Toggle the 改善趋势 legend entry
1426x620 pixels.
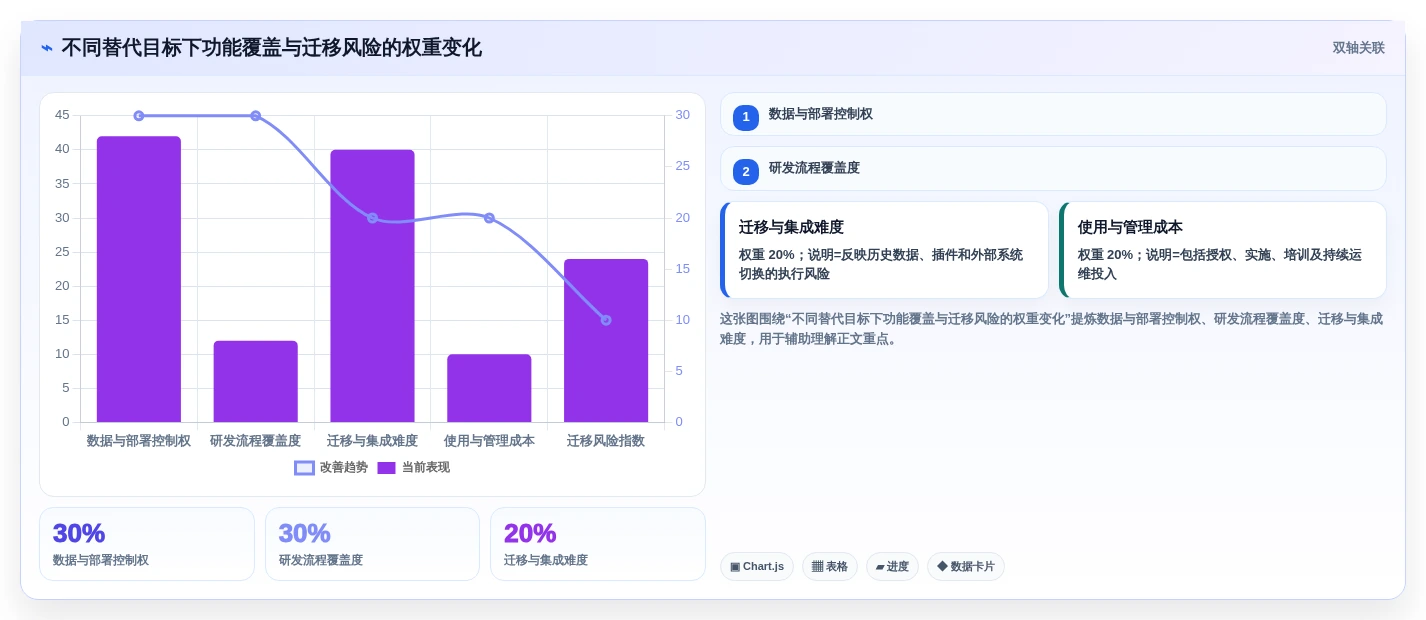(x=331, y=467)
